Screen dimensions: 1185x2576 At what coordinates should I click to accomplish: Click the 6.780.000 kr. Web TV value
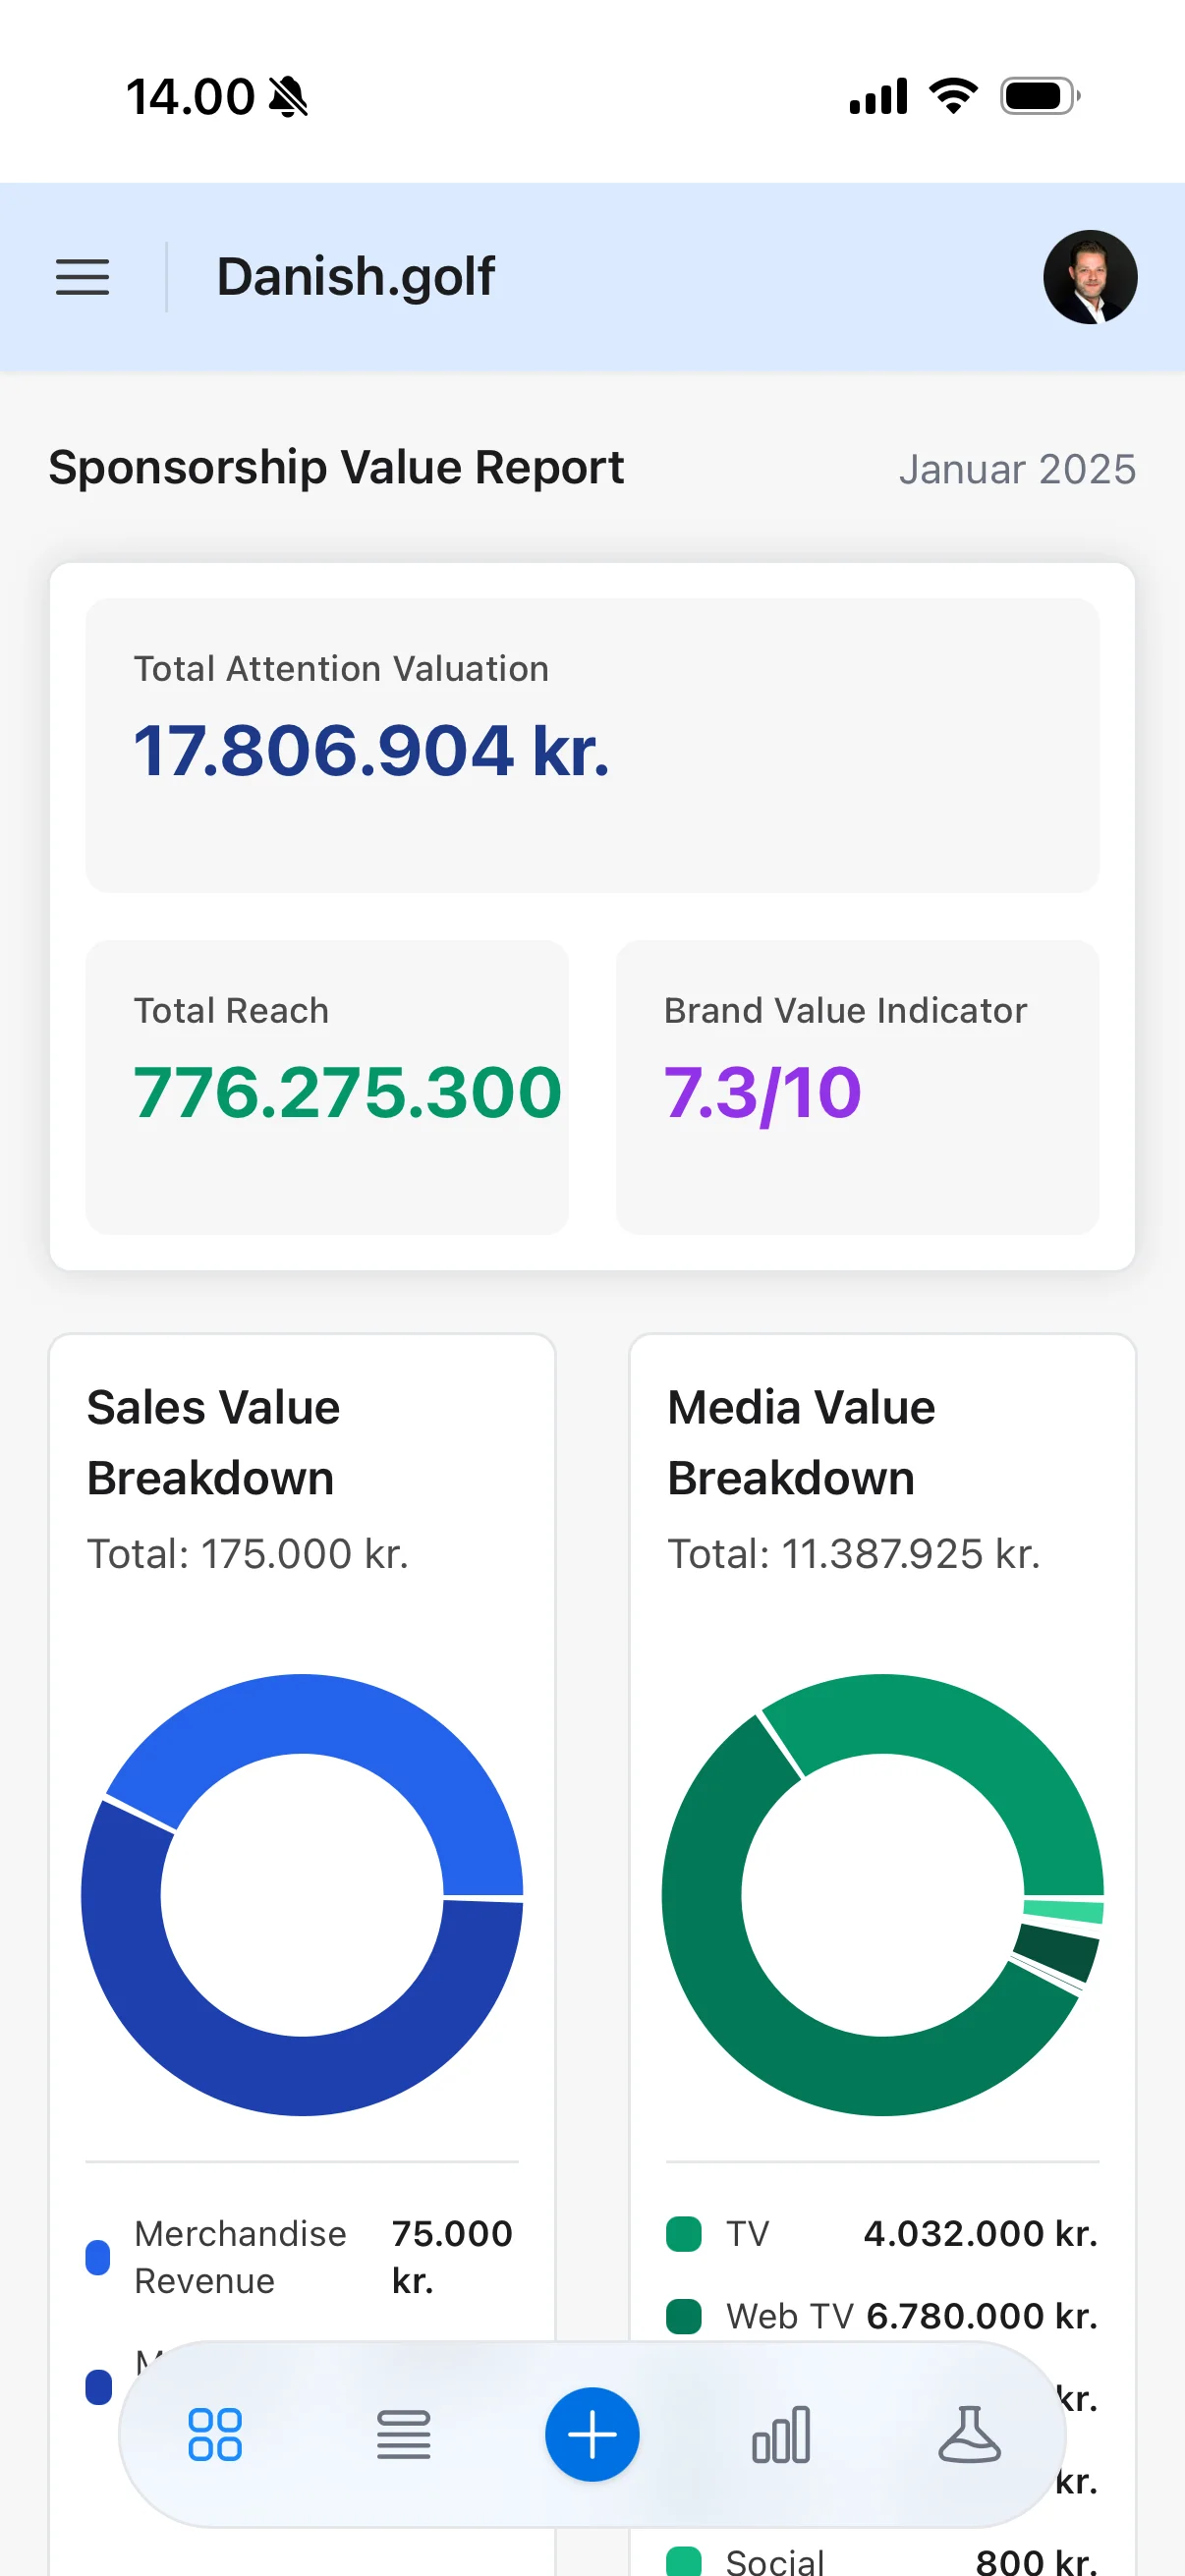click(x=982, y=2316)
